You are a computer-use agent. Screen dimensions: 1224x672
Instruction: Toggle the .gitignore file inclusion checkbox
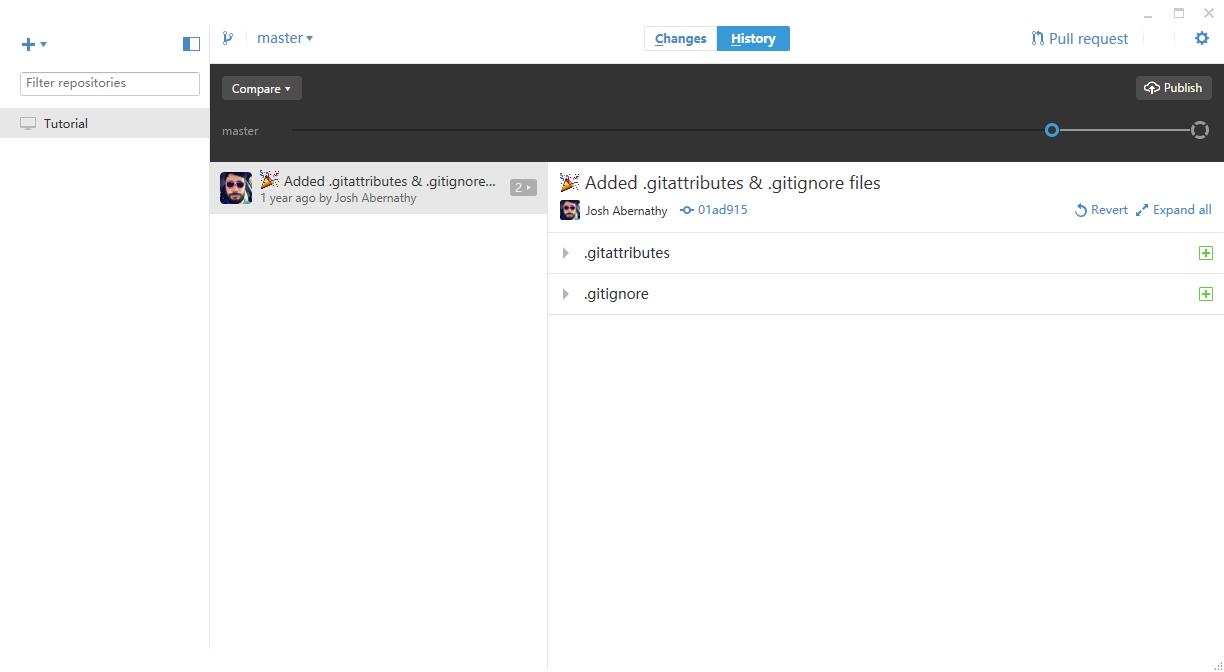(1205, 293)
